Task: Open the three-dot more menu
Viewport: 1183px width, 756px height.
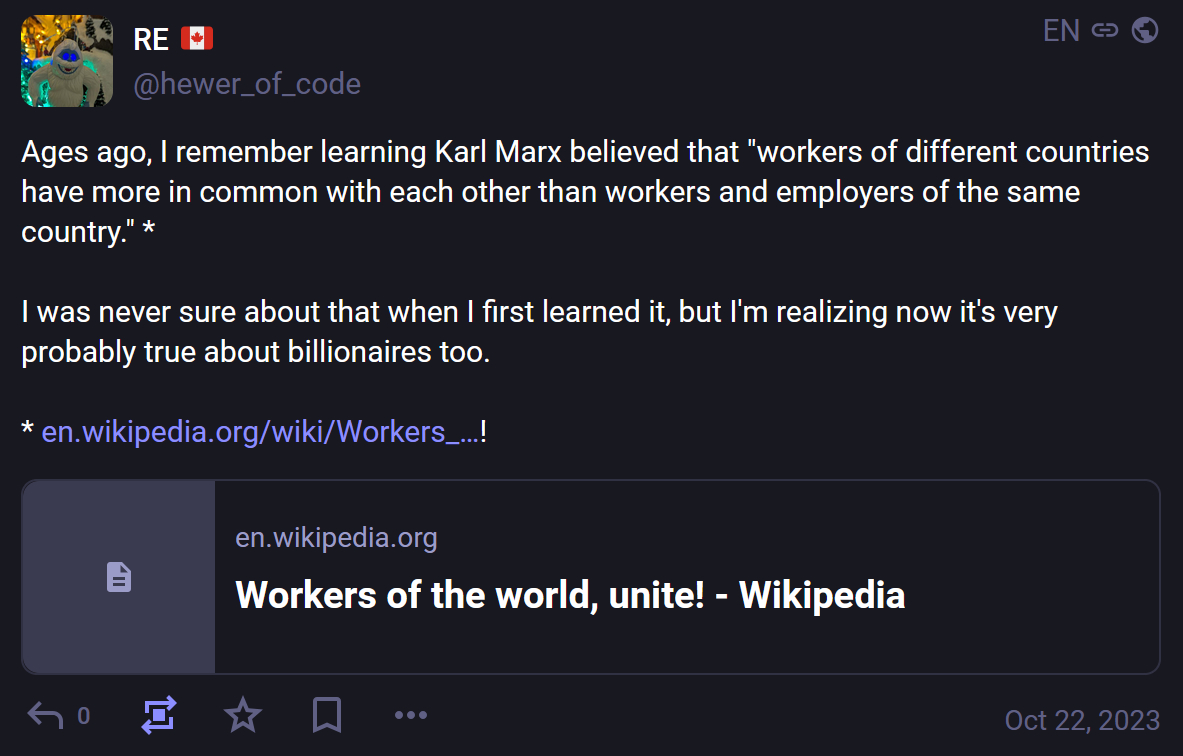Action: [x=411, y=715]
